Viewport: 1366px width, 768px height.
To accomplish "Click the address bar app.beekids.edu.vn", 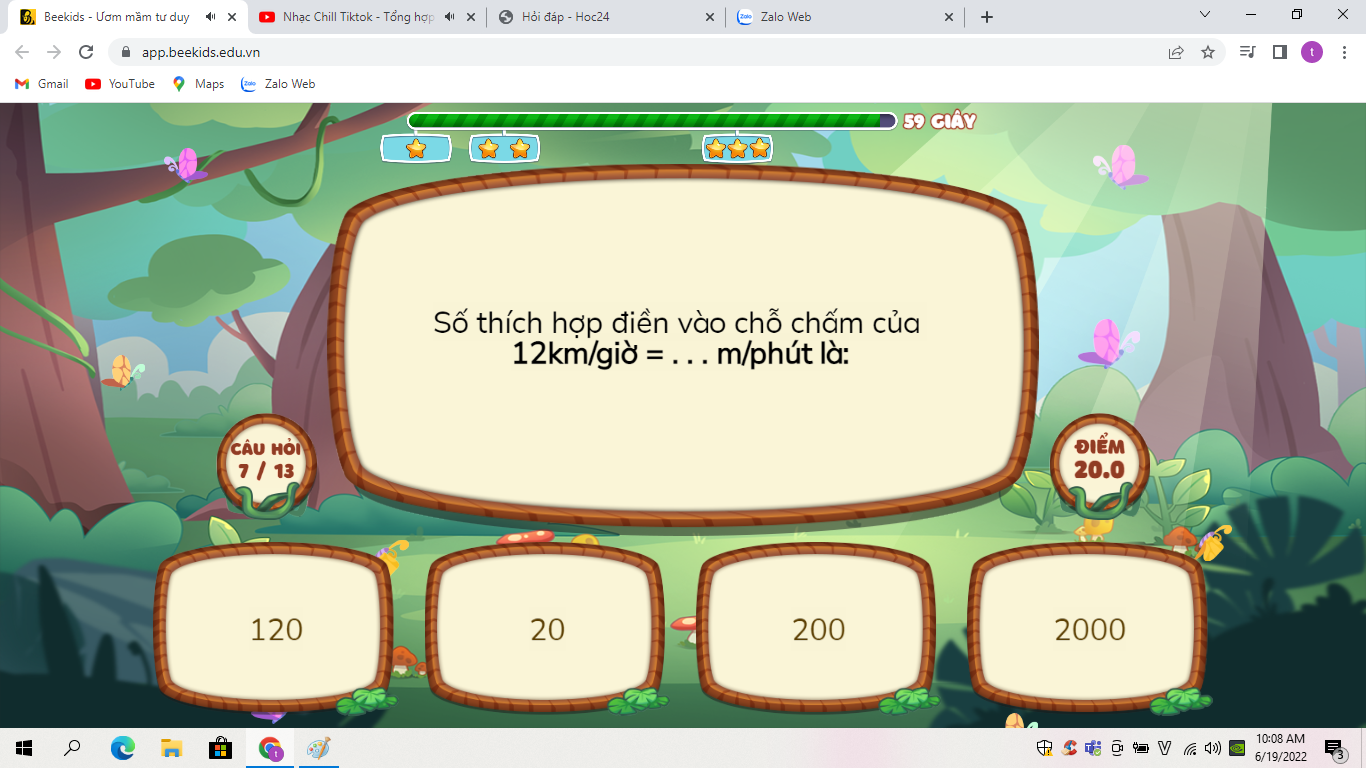I will point(200,52).
